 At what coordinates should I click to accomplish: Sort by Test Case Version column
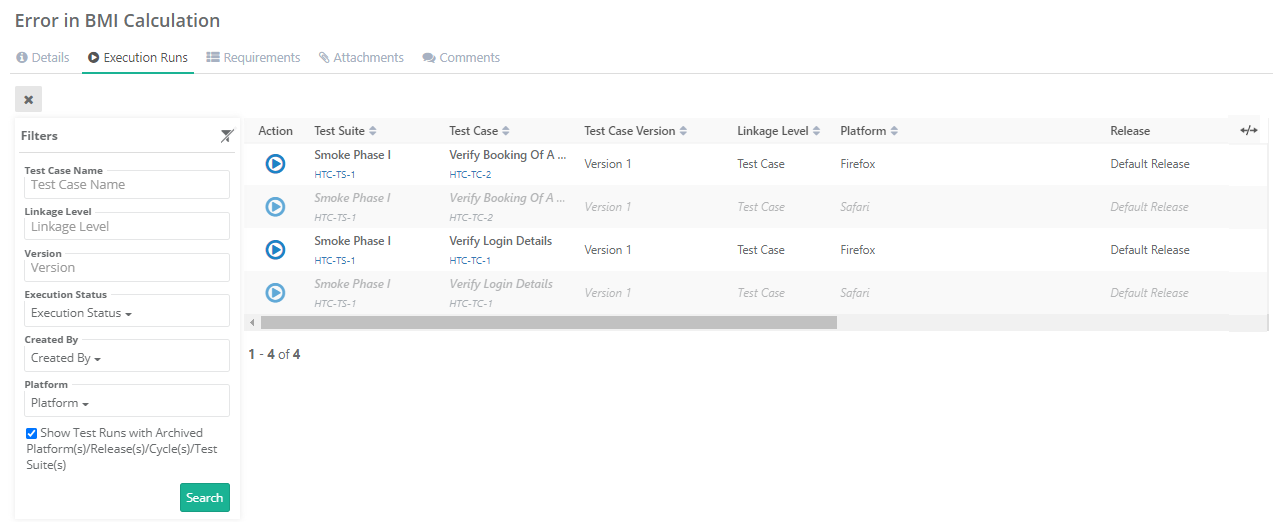636,131
